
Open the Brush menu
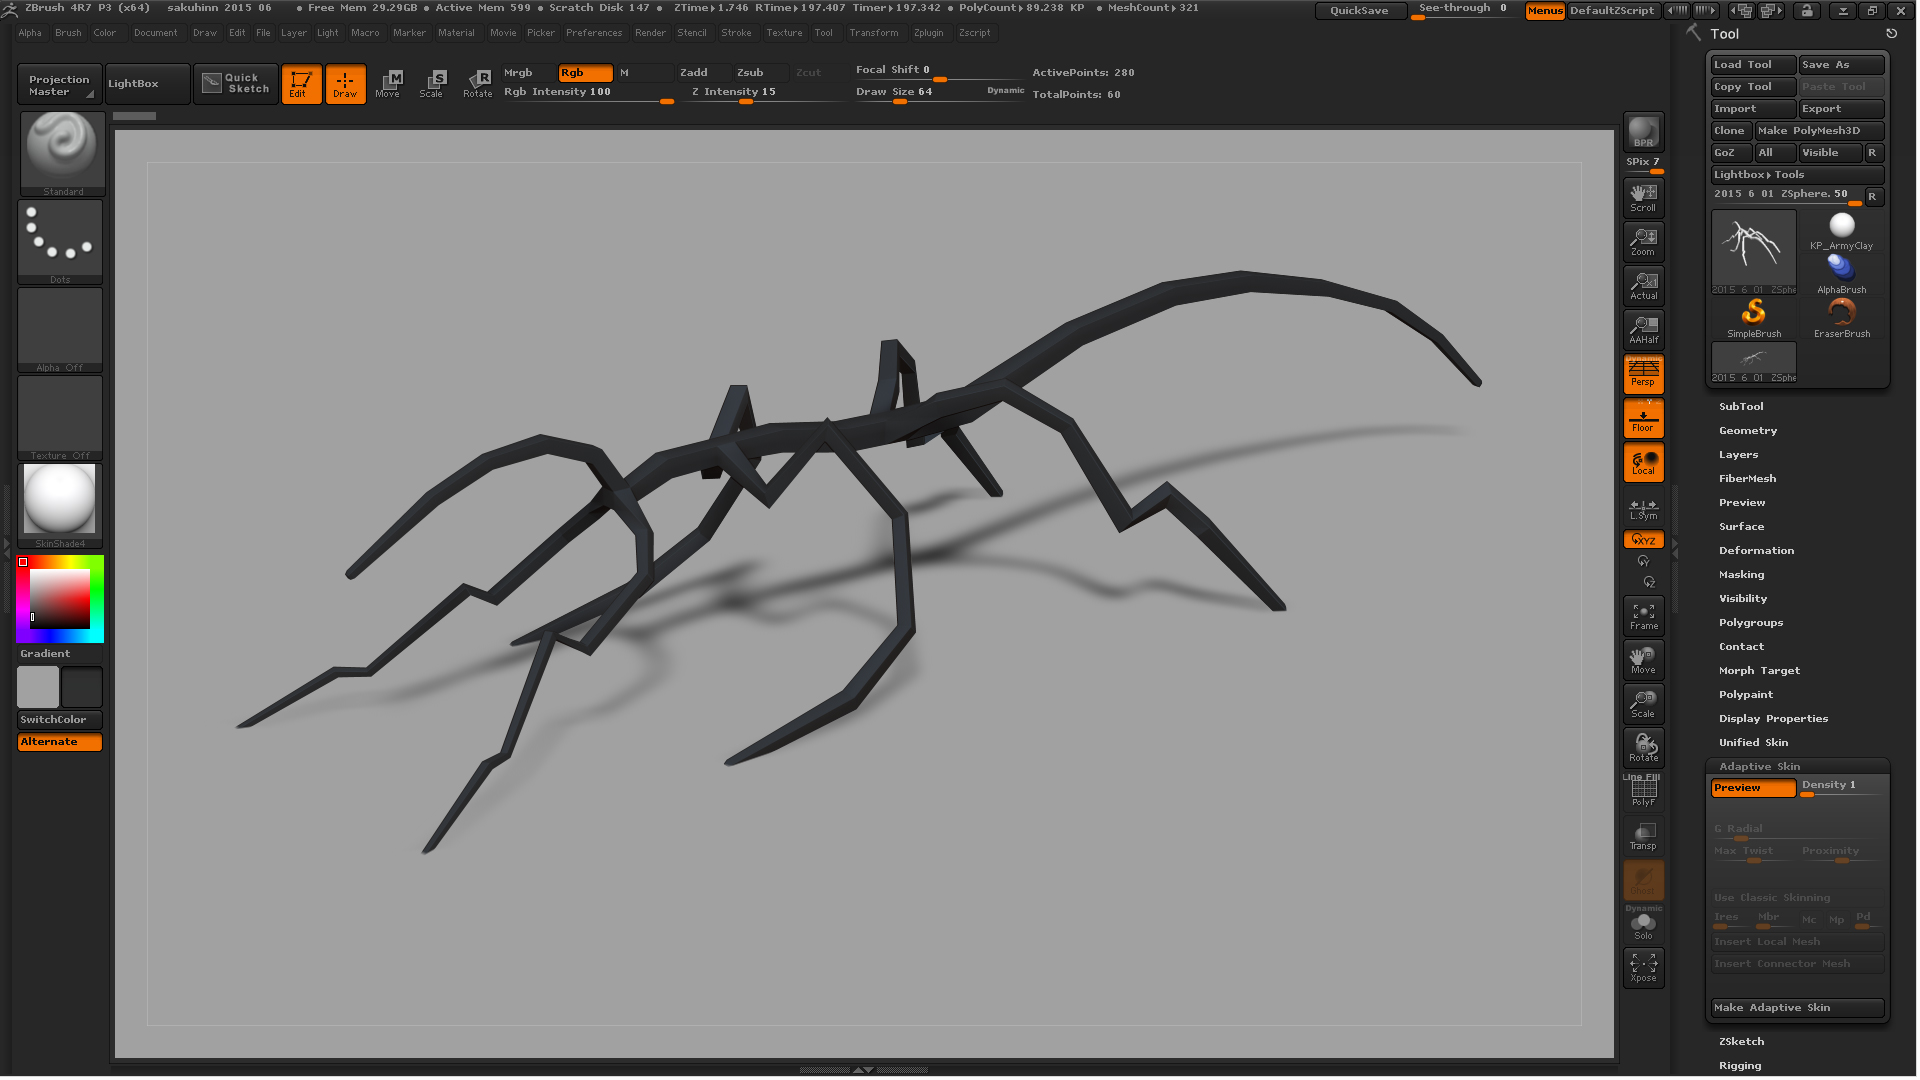[68, 33]
